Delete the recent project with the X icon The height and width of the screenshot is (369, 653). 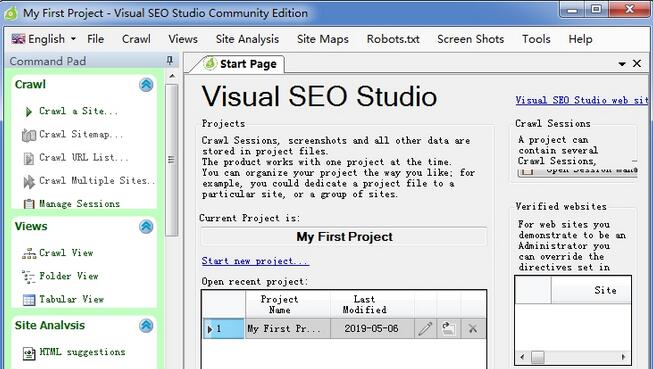[473, 329]
